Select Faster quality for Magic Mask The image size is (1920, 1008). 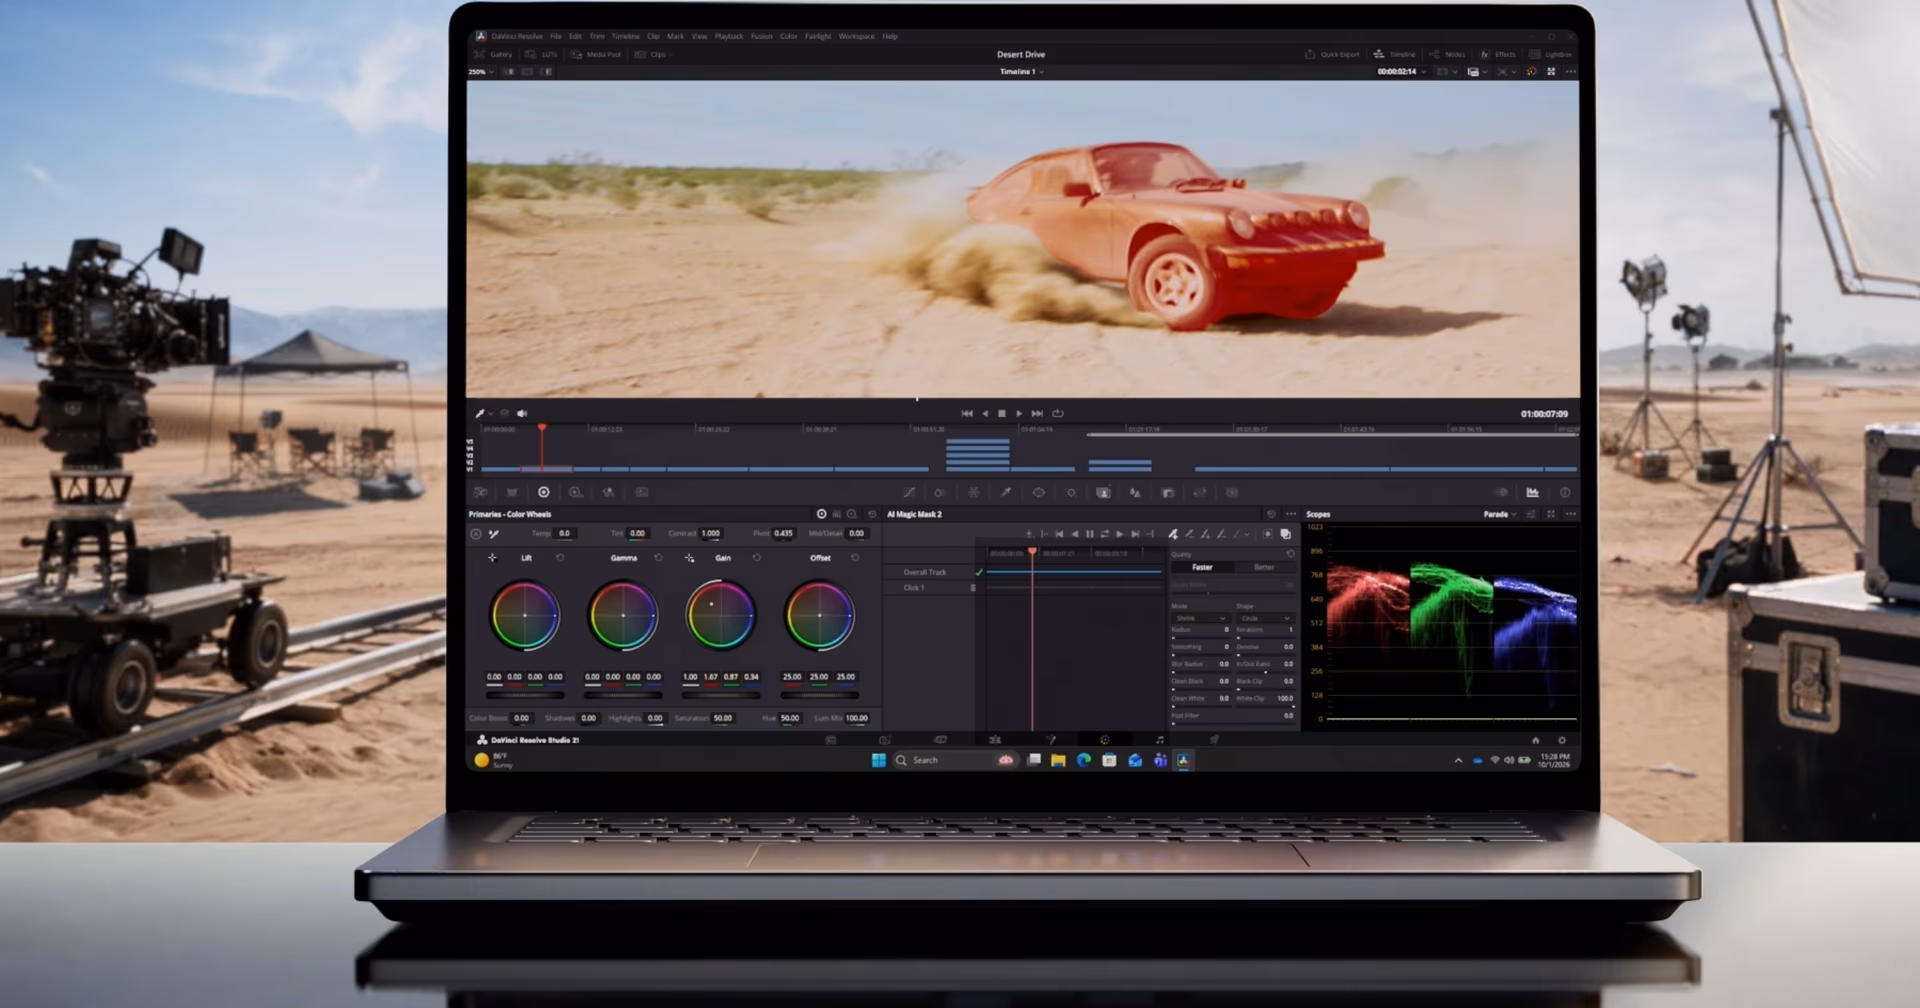(1202, 567)
